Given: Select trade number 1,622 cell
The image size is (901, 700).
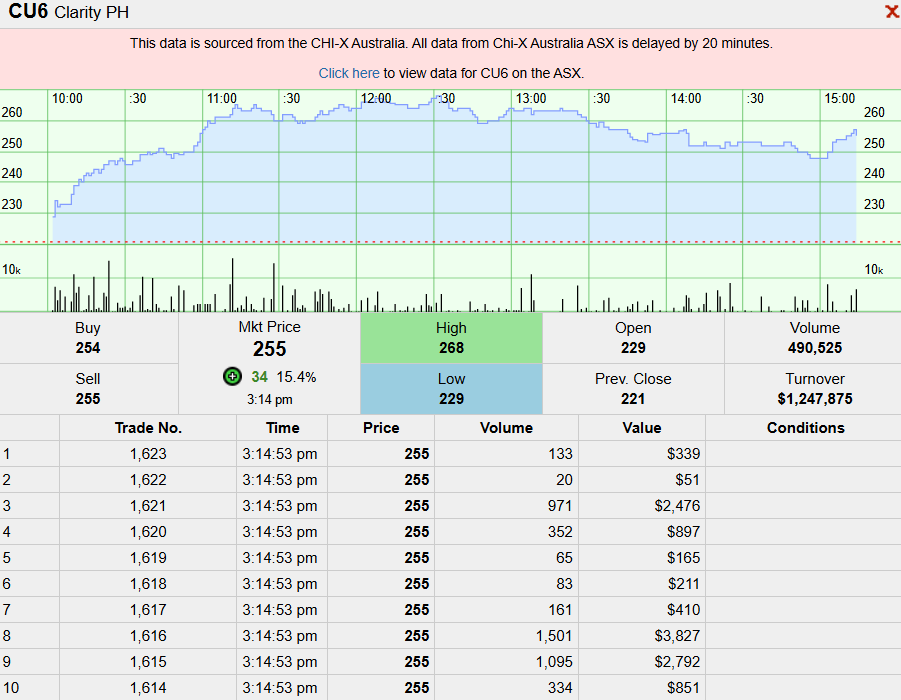Looking at the screenshot, I should point(148,480).
